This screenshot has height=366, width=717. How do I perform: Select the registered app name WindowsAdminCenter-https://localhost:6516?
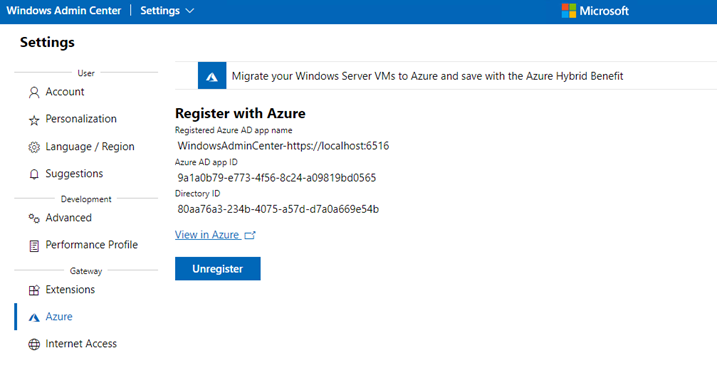tap(283, 146)
